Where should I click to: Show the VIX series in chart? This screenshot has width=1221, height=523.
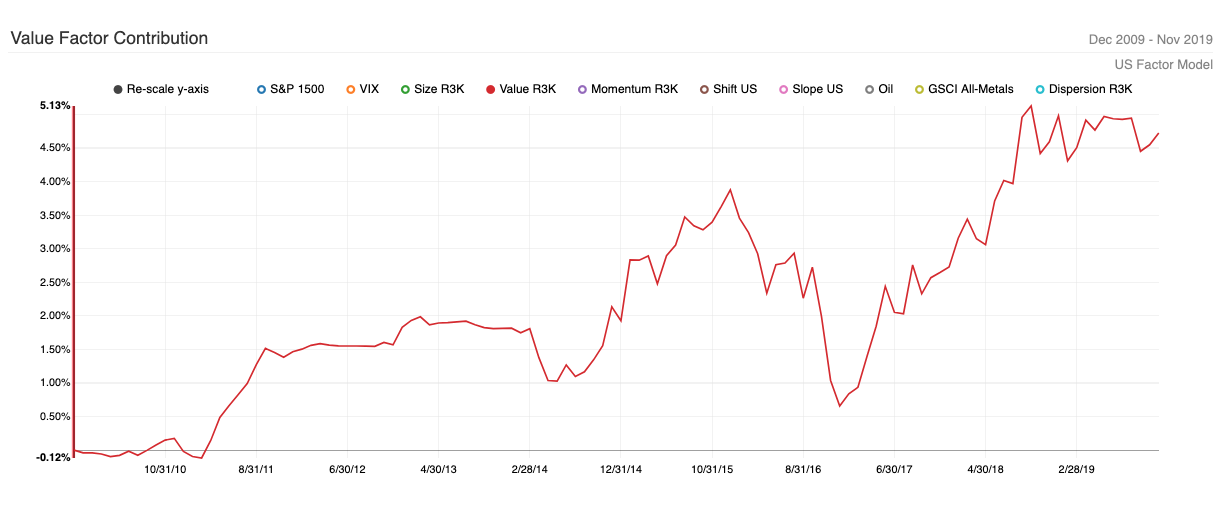coord(362,89)
